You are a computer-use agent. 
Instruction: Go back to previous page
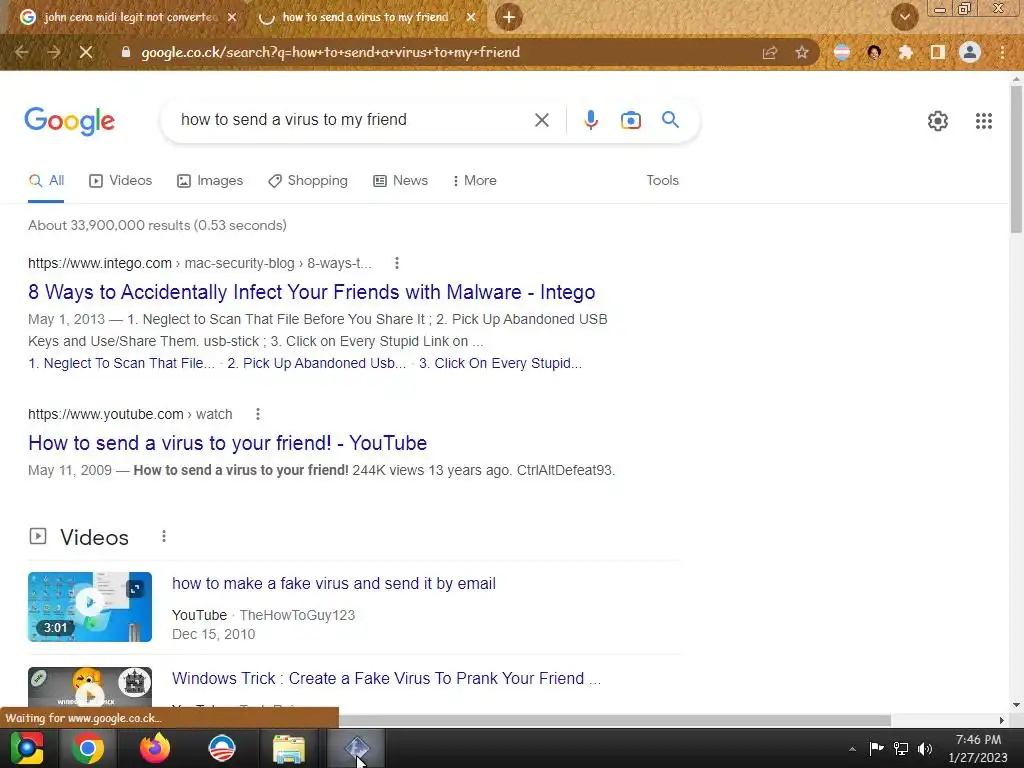coord(22,52)
